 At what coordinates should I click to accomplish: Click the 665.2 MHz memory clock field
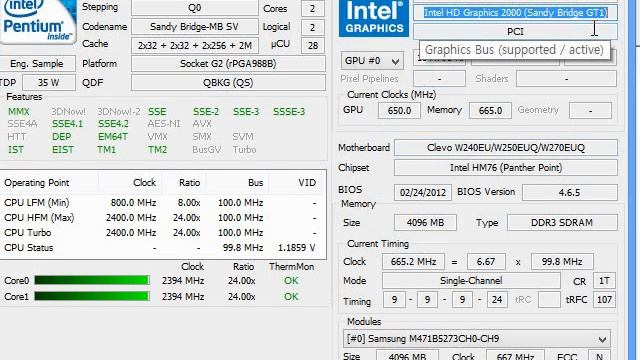[x=413, y=262]
